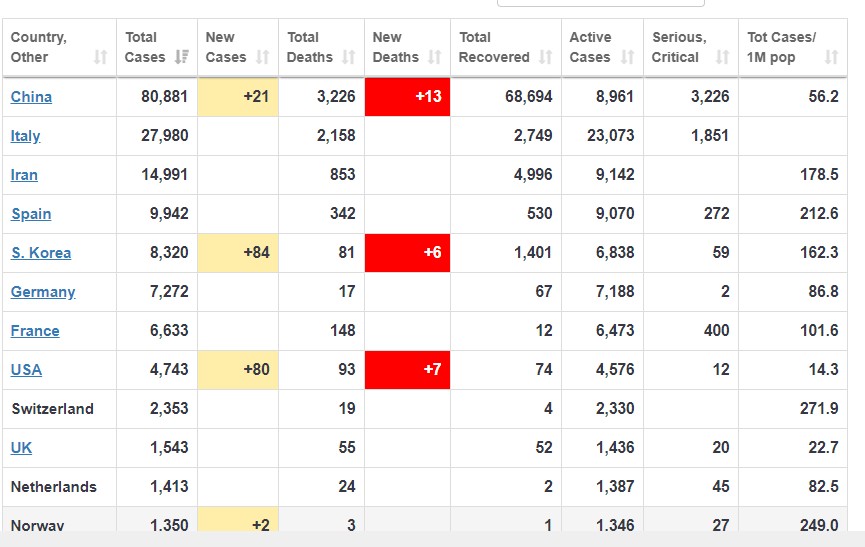Click UK's total deaths 55
Screen dimensions: 865x547
tap(347, 448)
